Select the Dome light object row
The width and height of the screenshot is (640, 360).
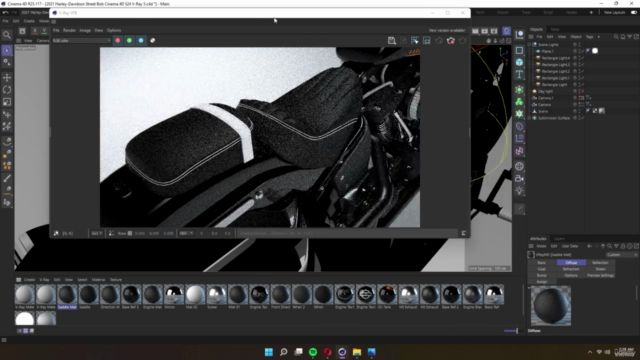pyautogui.click(x=545, y=91)
